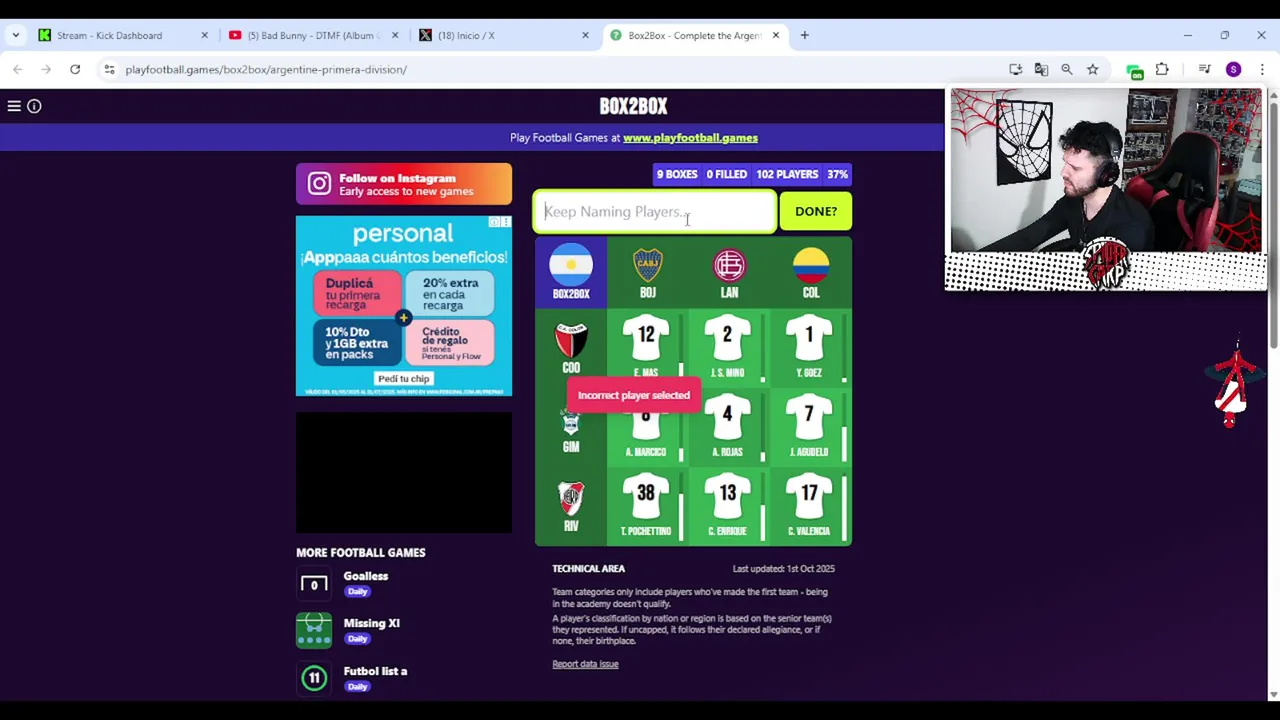
Task: Close the Inicio / X tab
Action: 585,35
